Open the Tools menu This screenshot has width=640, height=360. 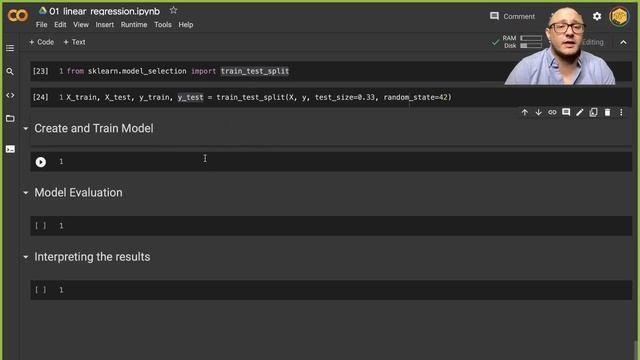[163, 25]
